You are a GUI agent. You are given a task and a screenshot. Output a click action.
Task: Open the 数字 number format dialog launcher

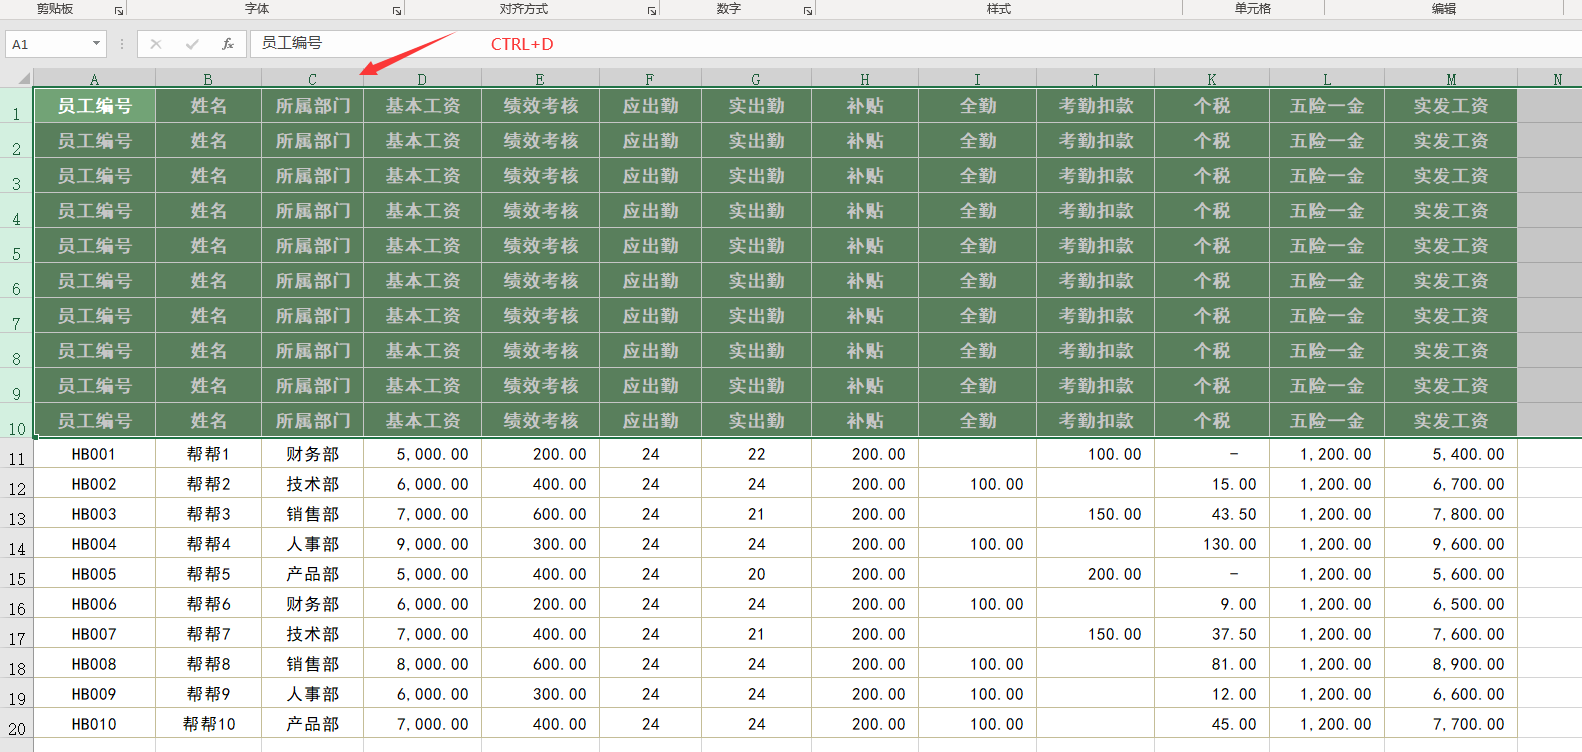pyautogui.click(x=808, y=11)
